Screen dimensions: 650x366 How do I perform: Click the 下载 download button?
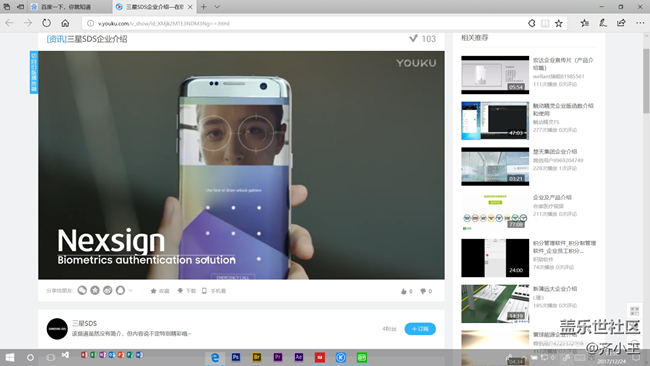[x=187, y=291]
